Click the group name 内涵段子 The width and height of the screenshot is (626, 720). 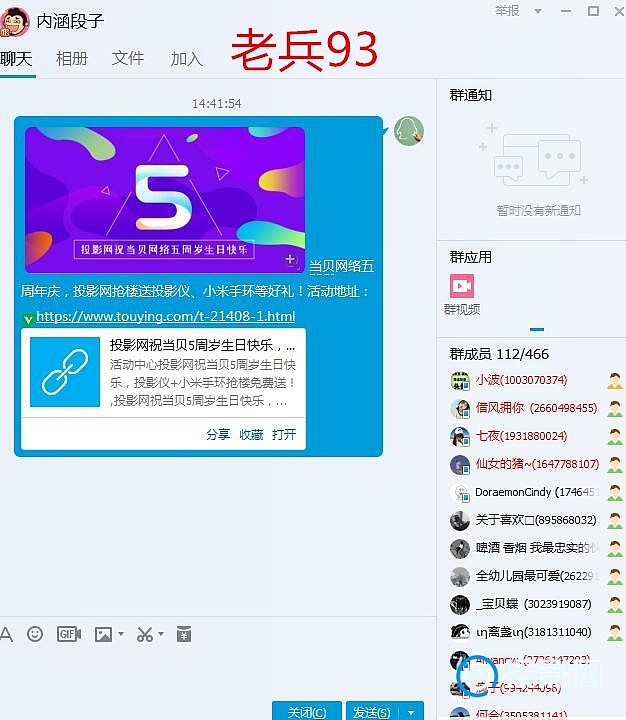70,21
